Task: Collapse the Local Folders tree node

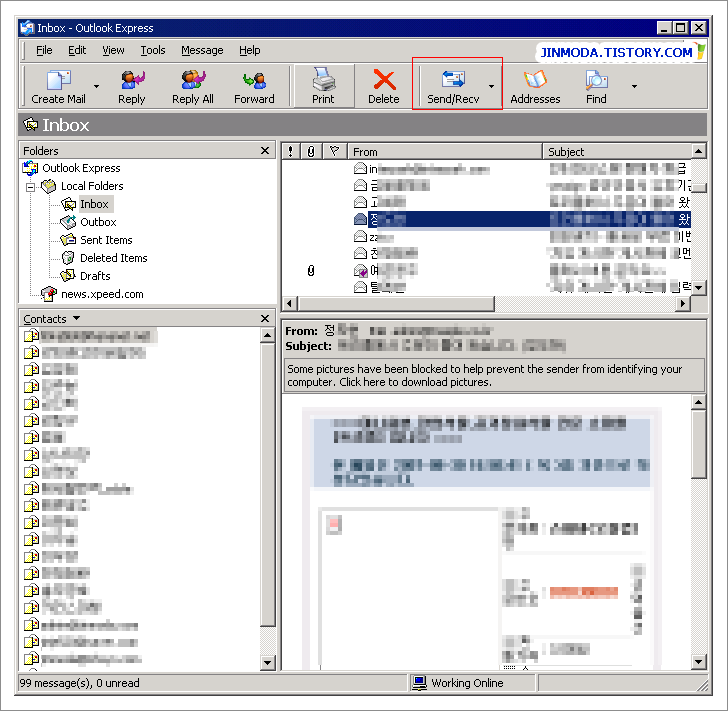Action: pyautogui.click(x=31, y=187)
